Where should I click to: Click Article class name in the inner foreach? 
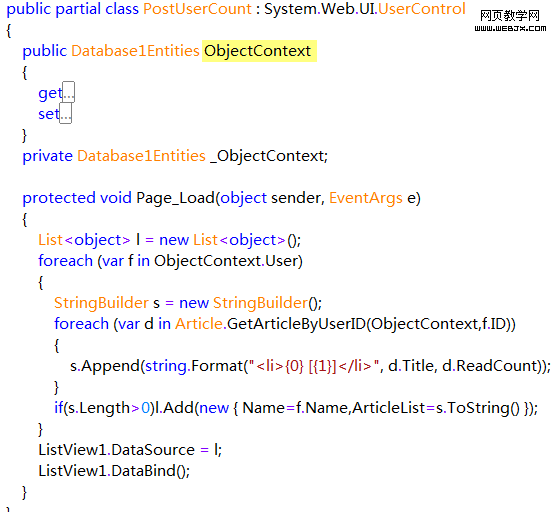[199, 324]
